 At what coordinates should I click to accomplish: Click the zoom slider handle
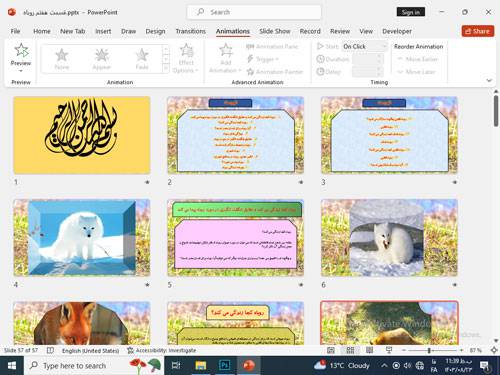[429, 350]
